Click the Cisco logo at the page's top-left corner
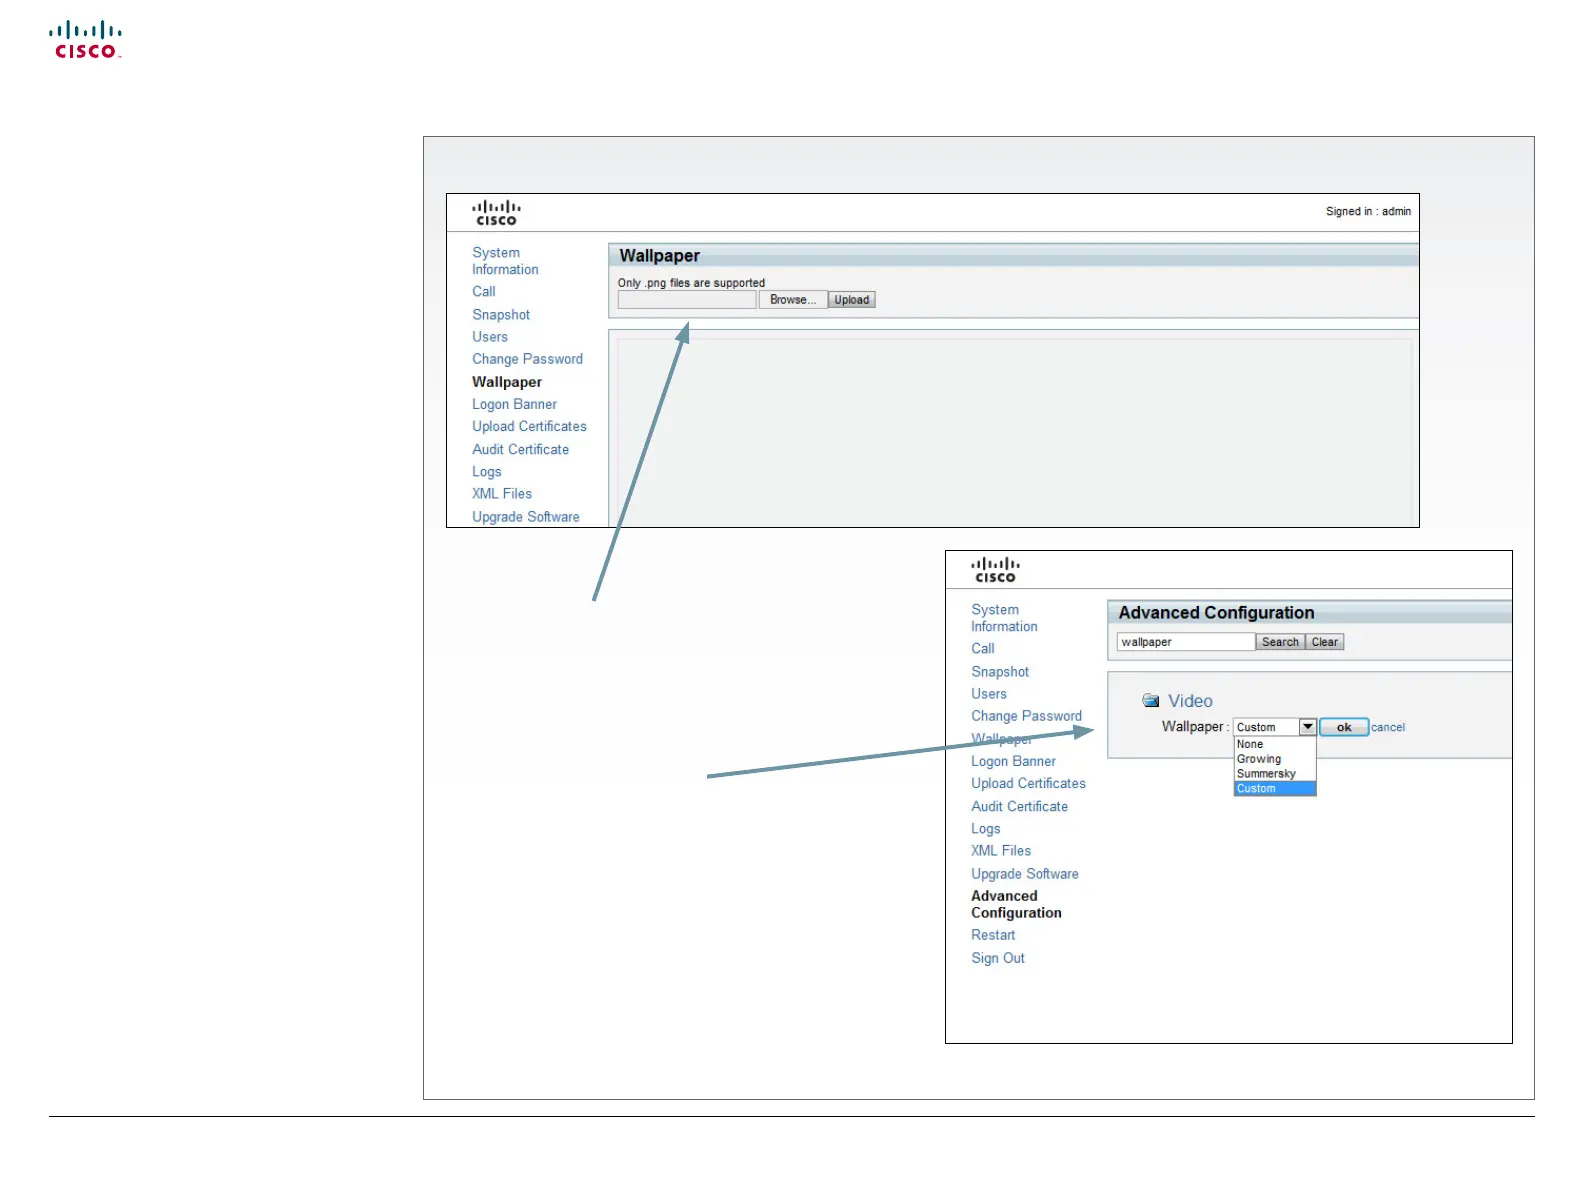The width and height of the screenshot is (1584, 1191). [85, 41]
